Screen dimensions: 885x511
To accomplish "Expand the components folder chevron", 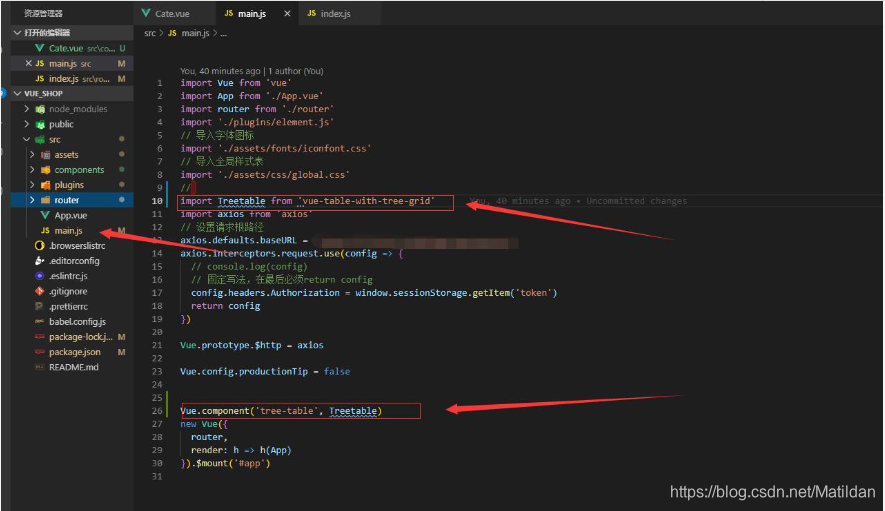I will [32, 169].
